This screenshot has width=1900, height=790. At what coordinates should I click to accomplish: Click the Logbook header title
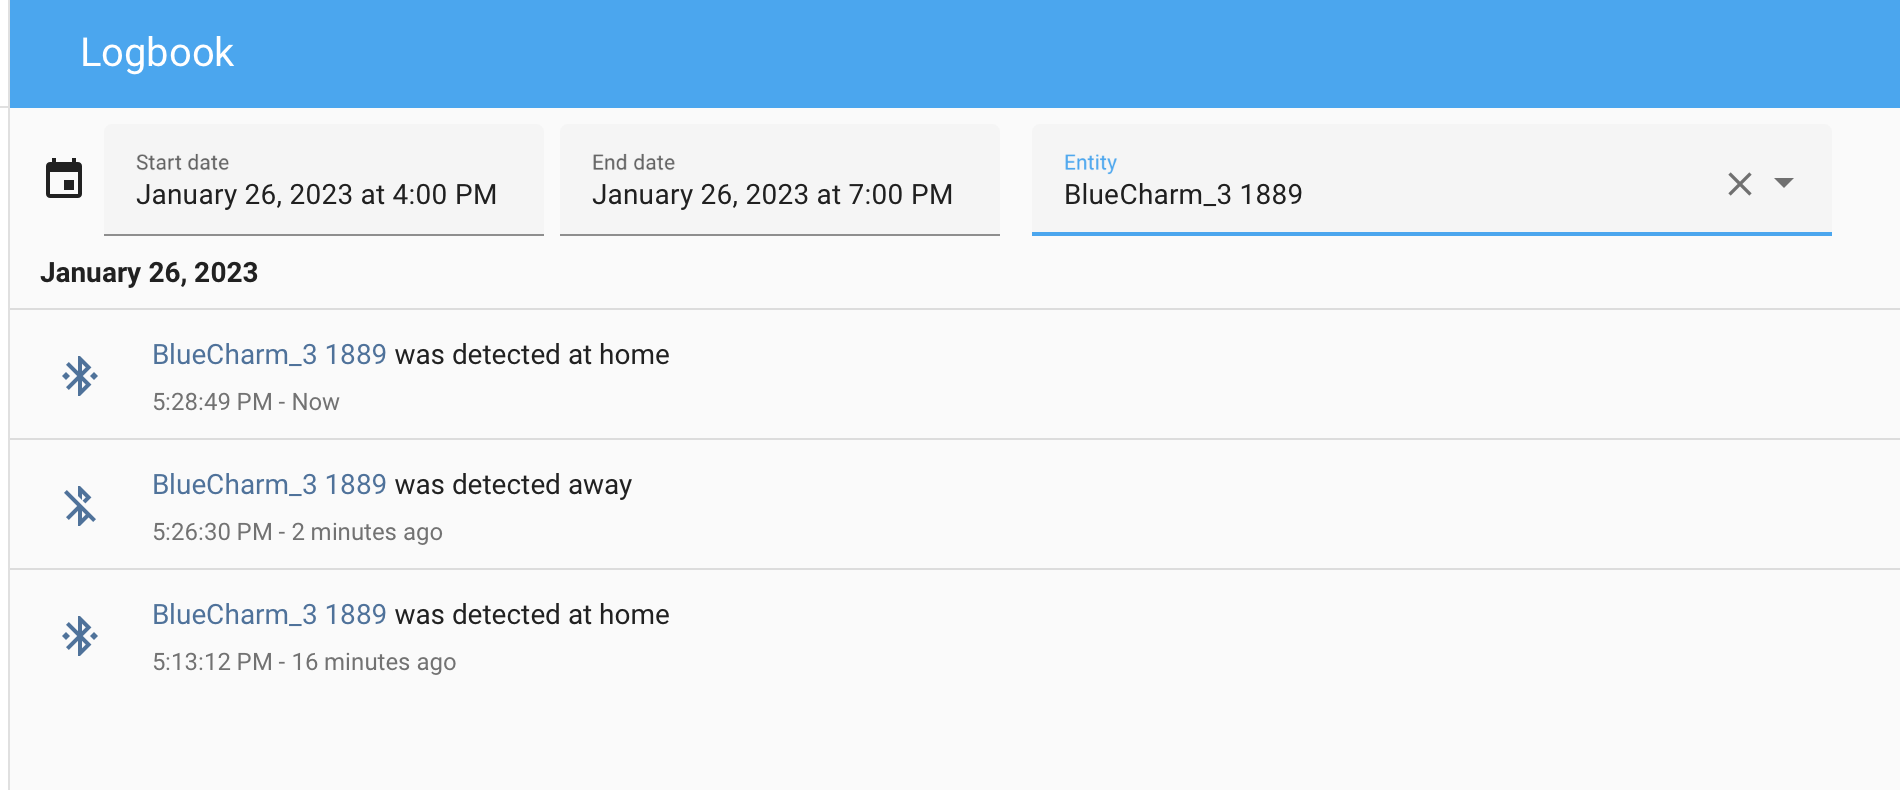coord(157,52)
